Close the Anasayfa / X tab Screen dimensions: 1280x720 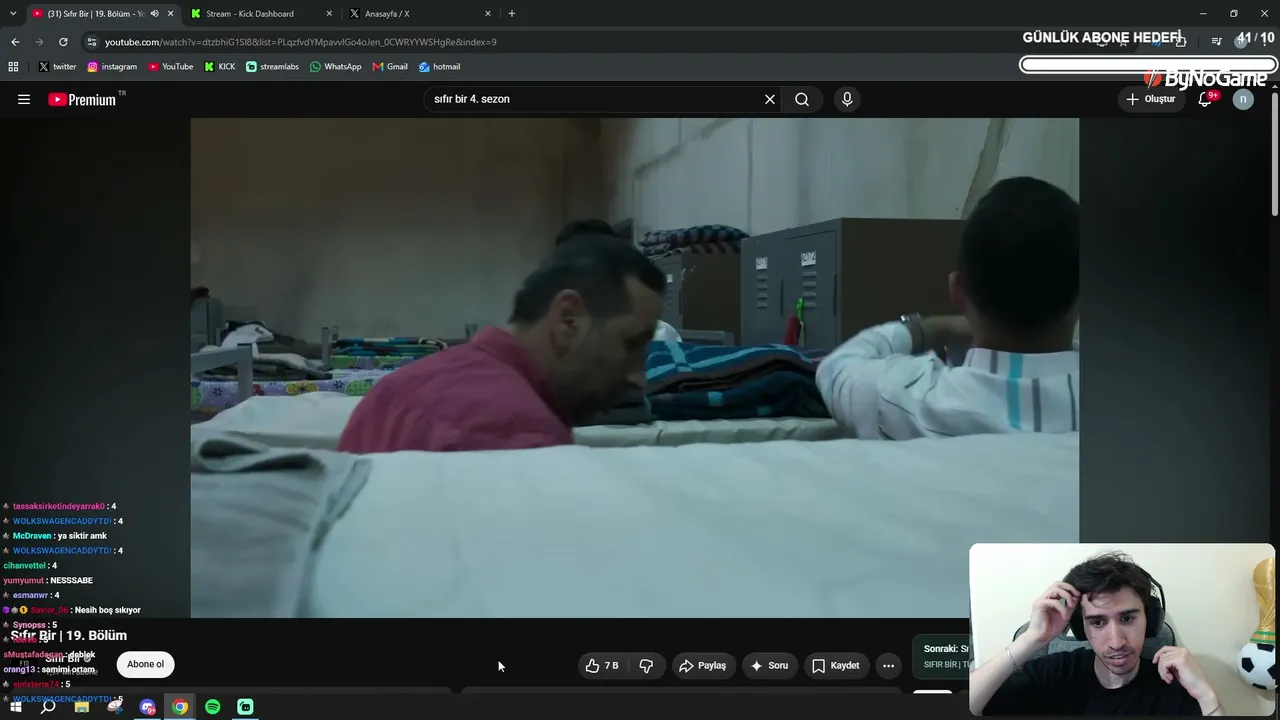coord(488,14)
